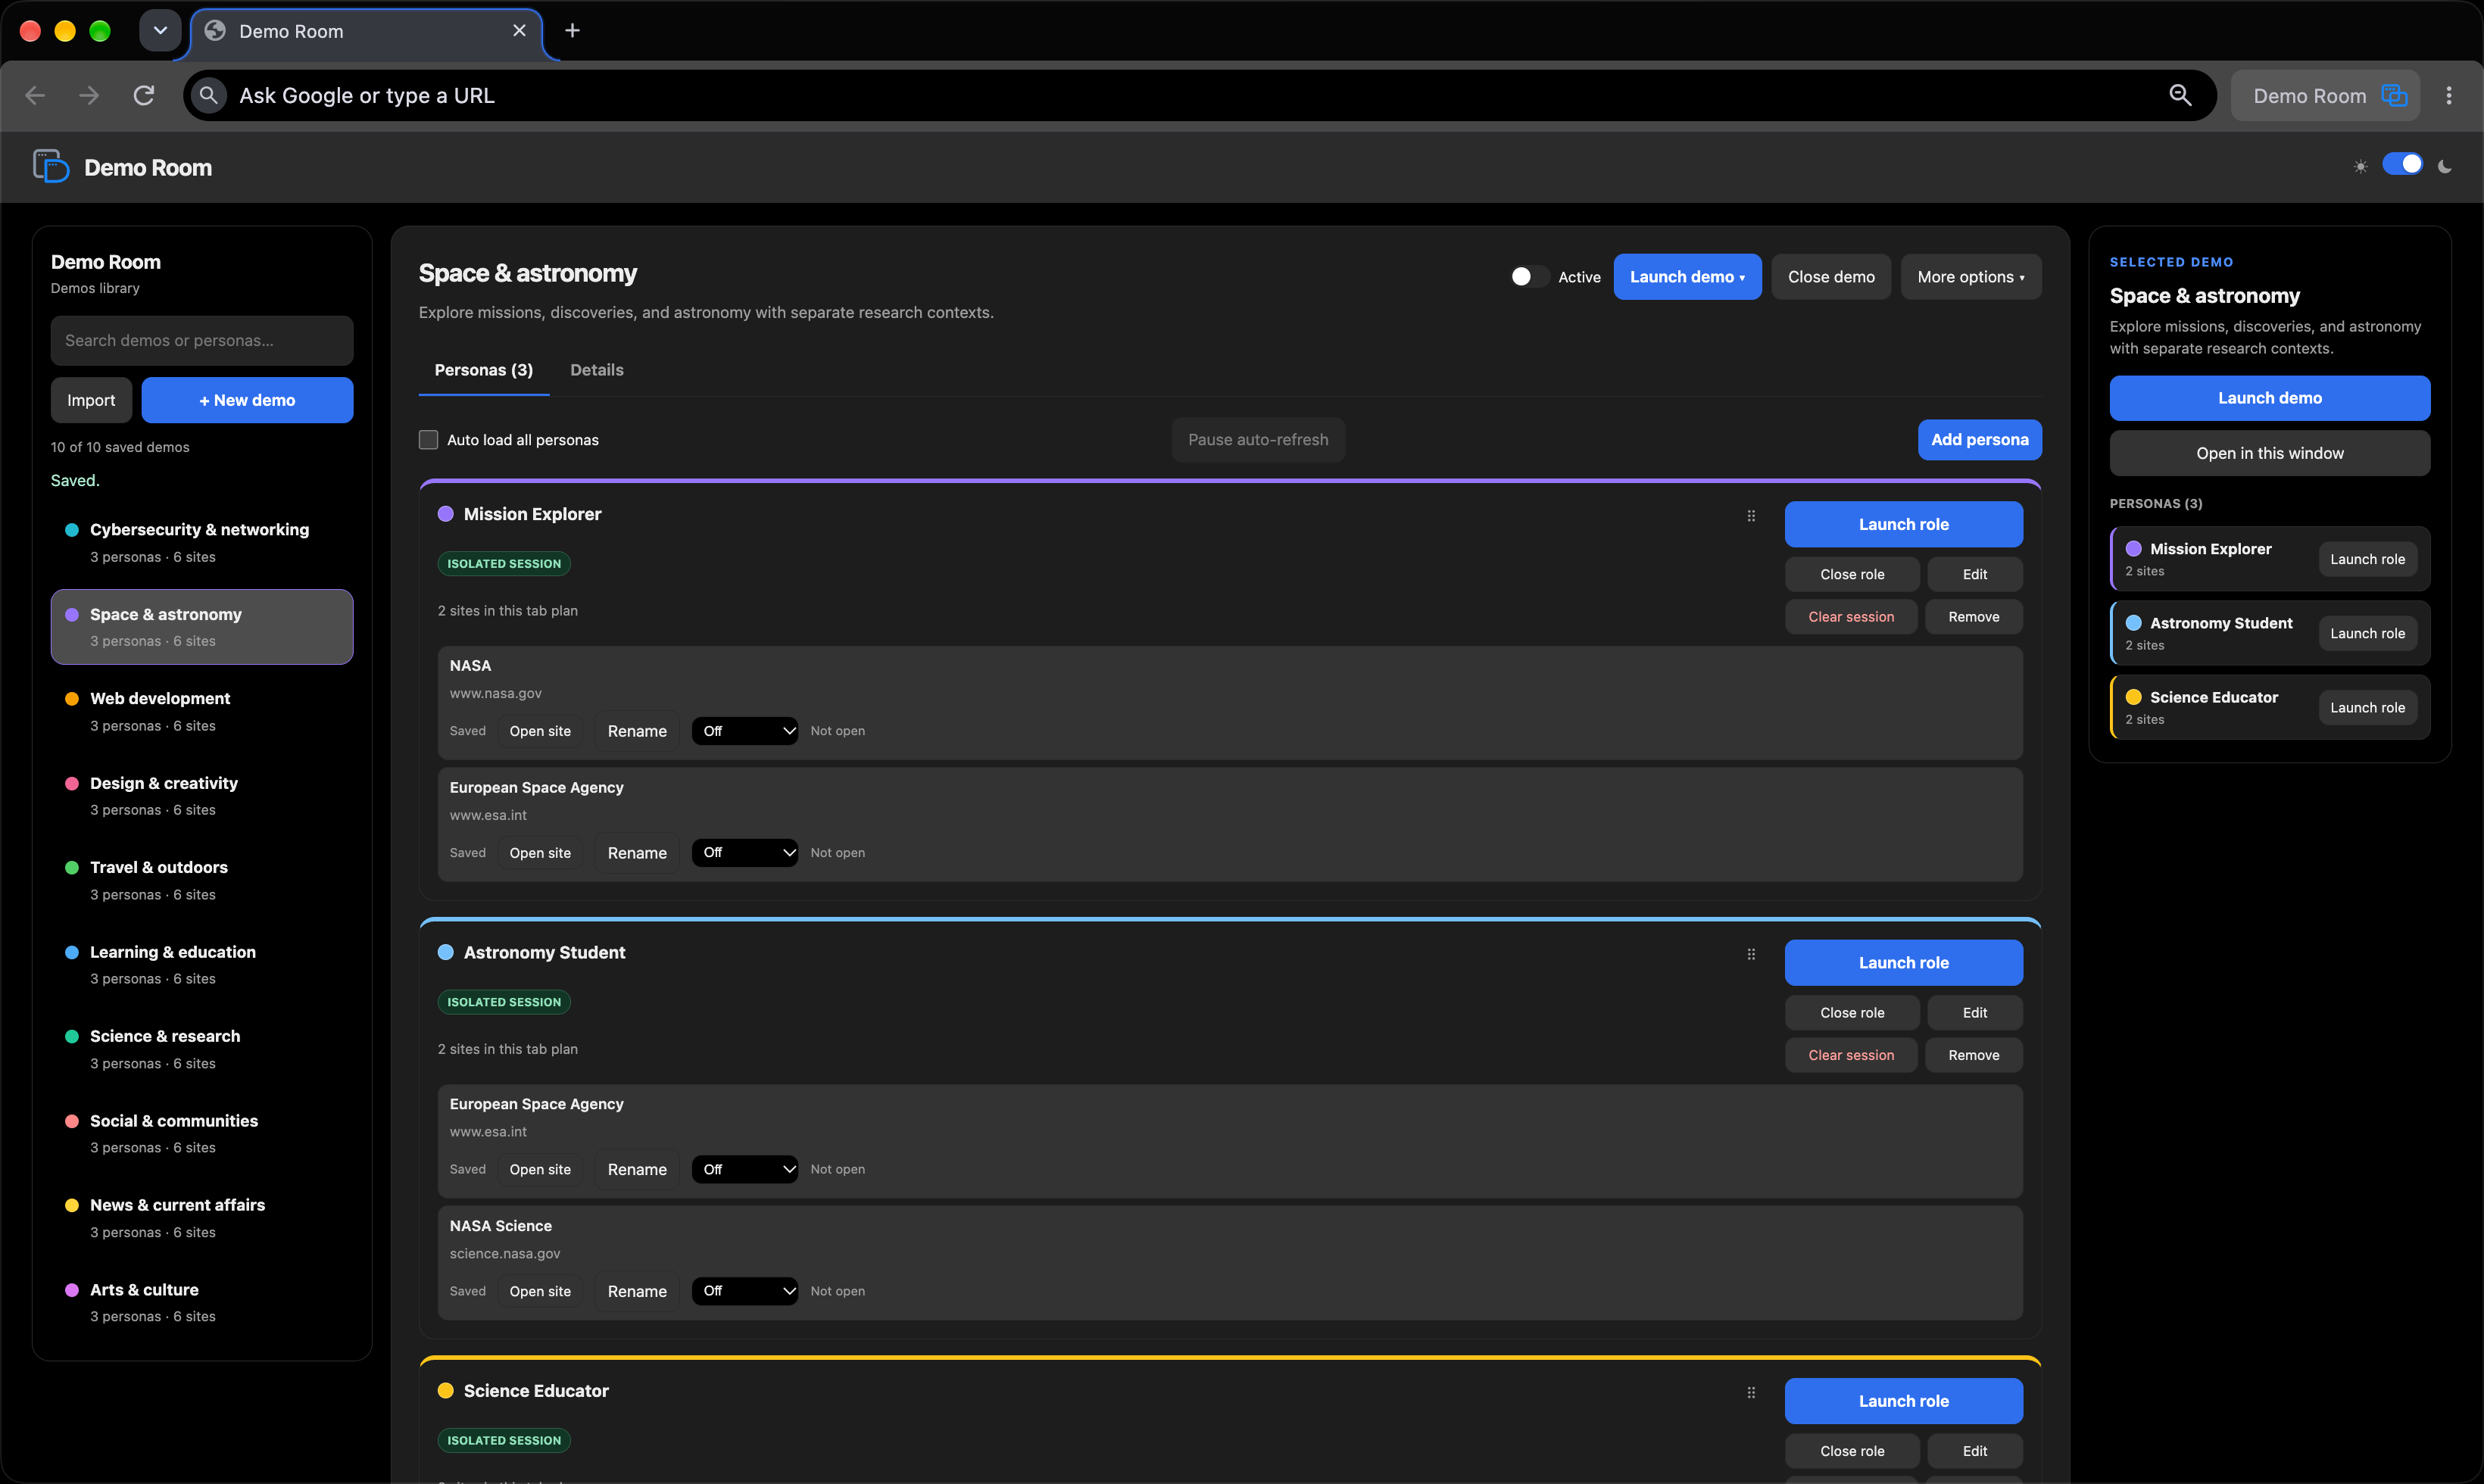The height and width of the screenshot is (1484, 2484).
Task: Open the Cybersecurity & networking demo
Action: [202, 542]
